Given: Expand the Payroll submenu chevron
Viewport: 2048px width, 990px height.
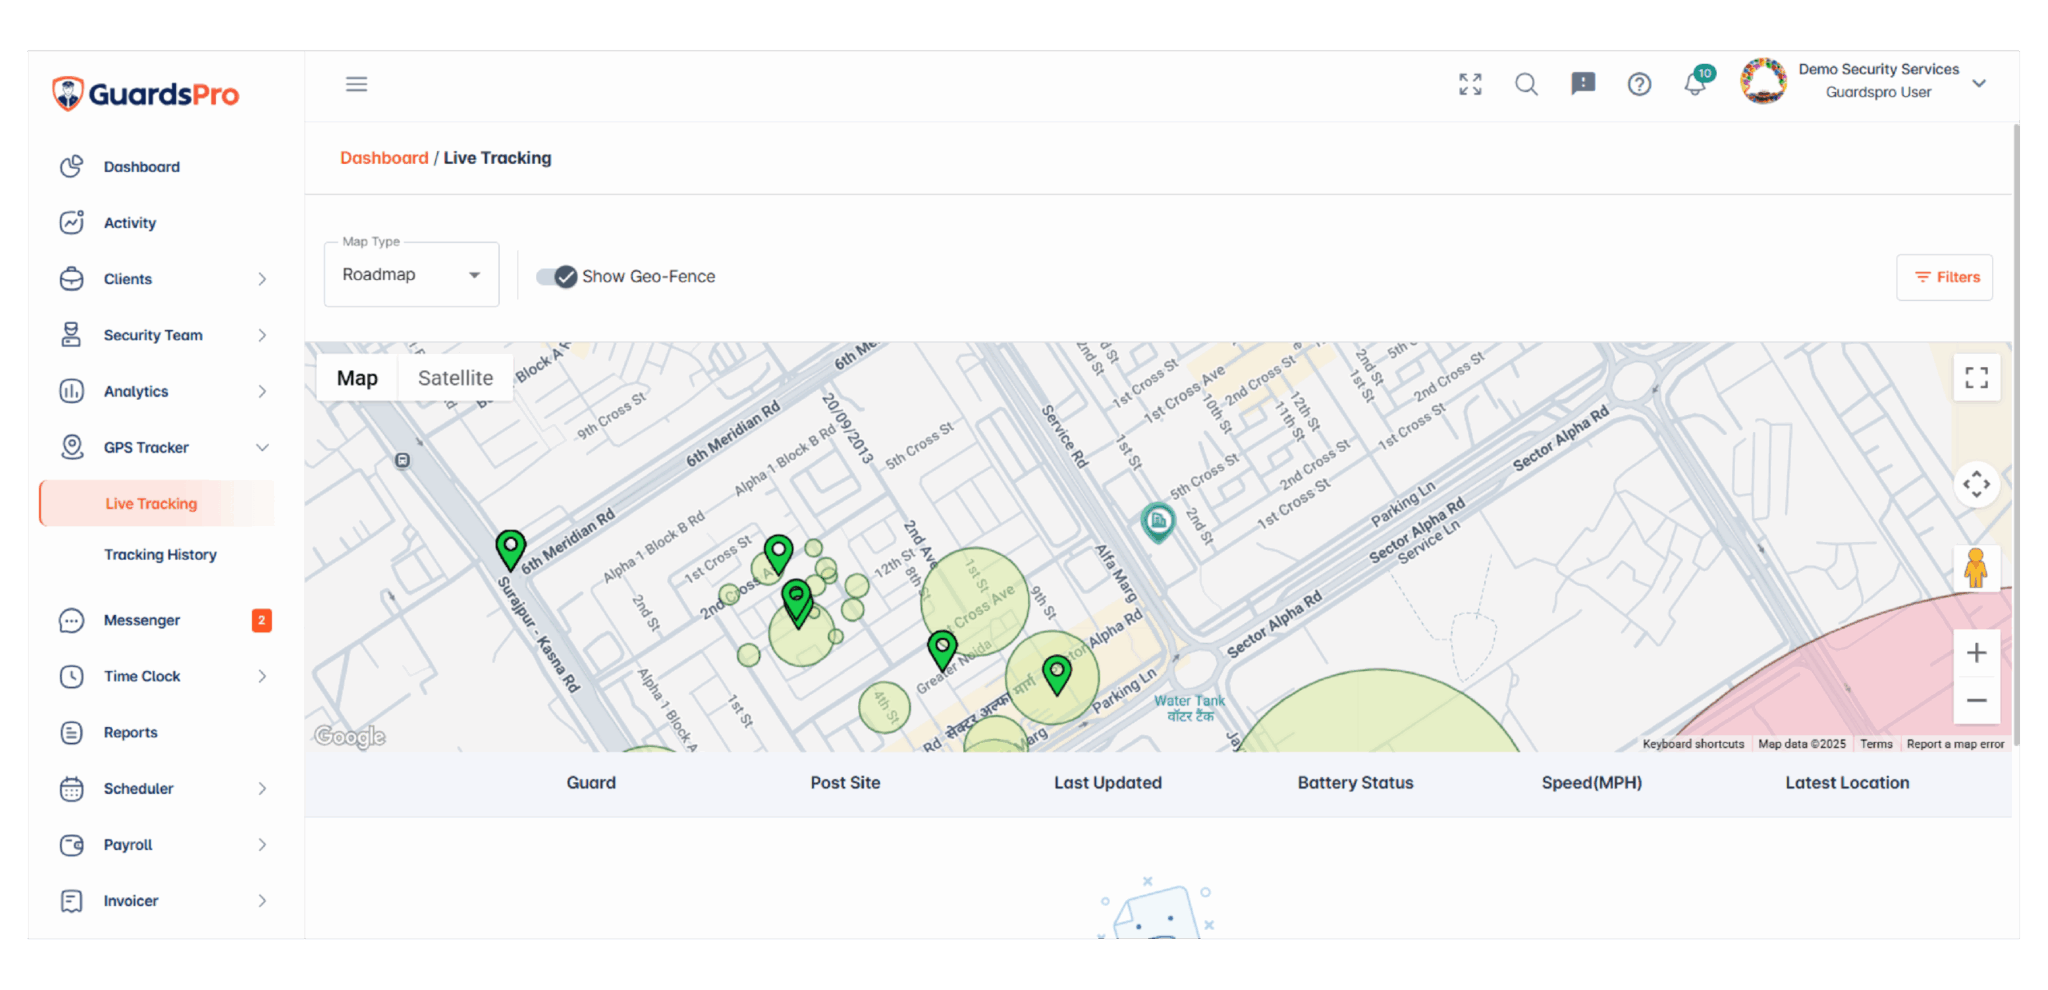Looking at the screenshot, I should [x=262, y=844].
